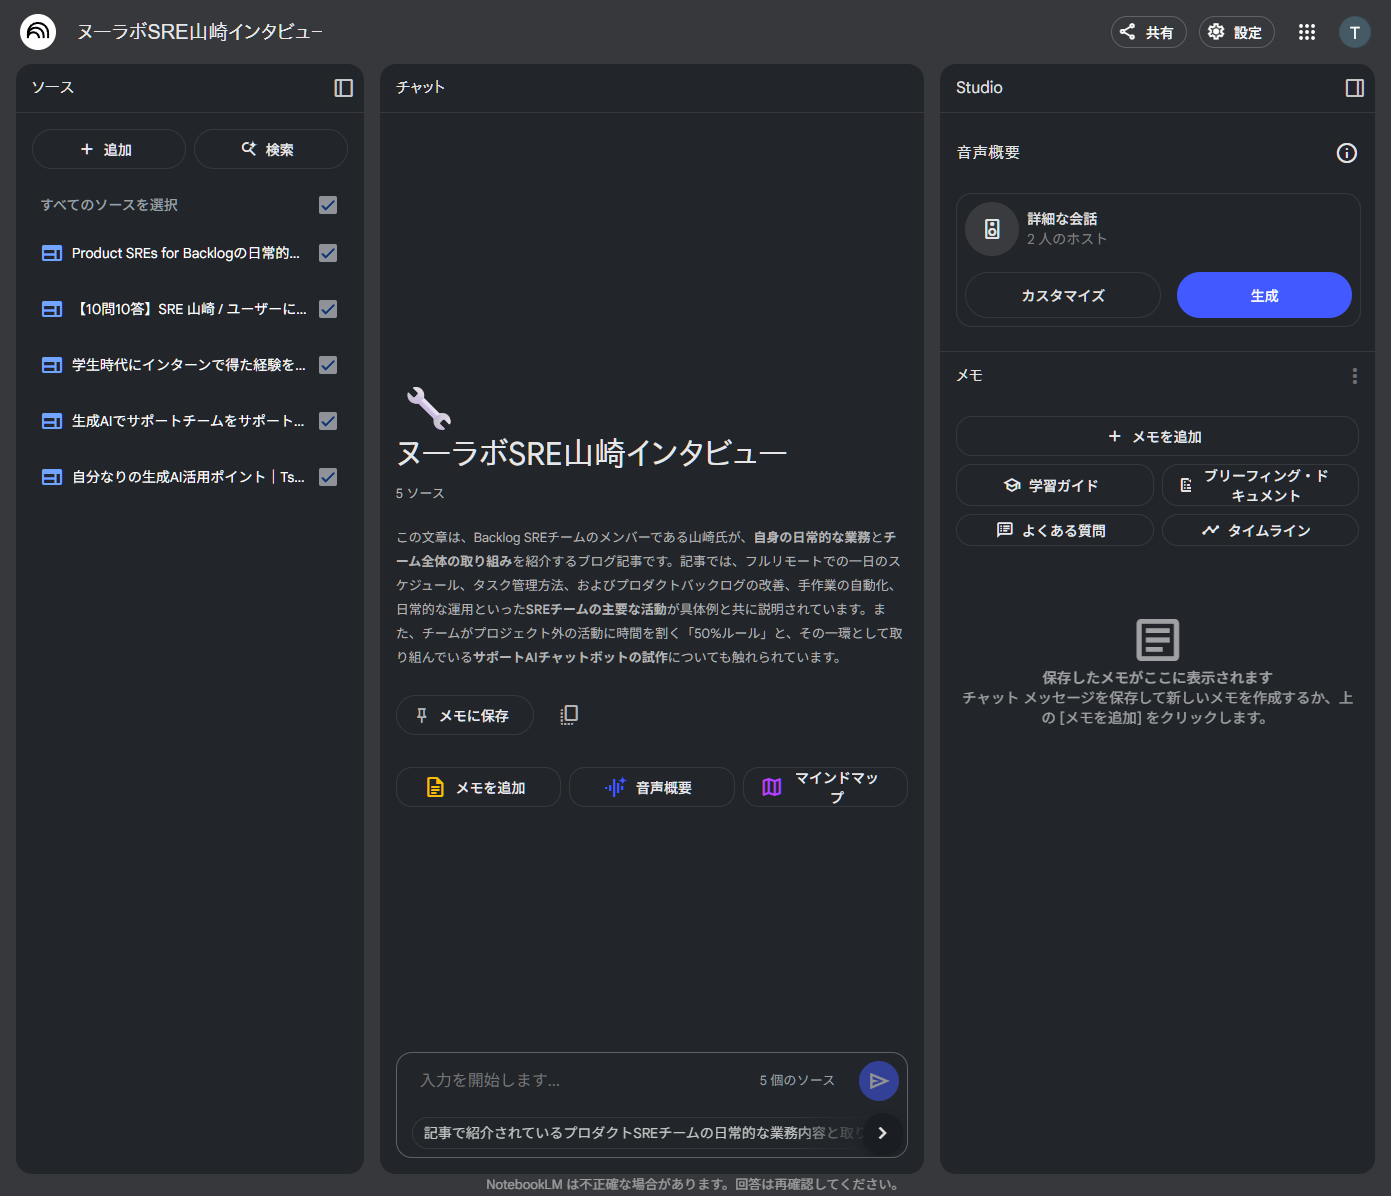Uncheck the 生成AIでサポートチーム source
The height and width of the screenshot is (1196, 1391).
[x=327, y=421]
